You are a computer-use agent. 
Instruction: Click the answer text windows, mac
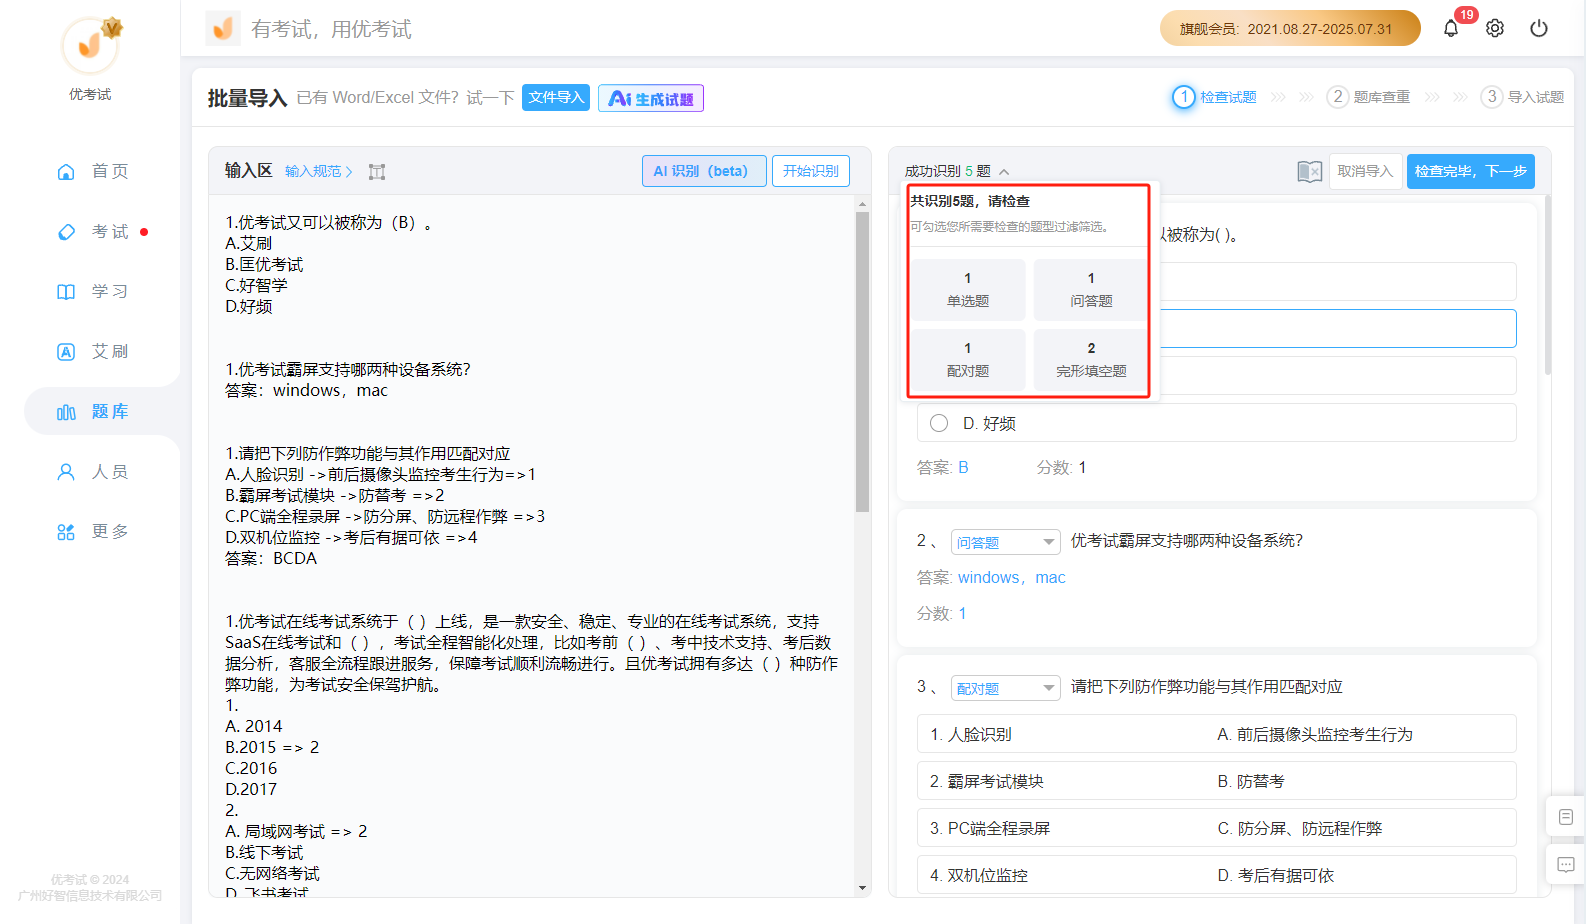[1011, 578]
